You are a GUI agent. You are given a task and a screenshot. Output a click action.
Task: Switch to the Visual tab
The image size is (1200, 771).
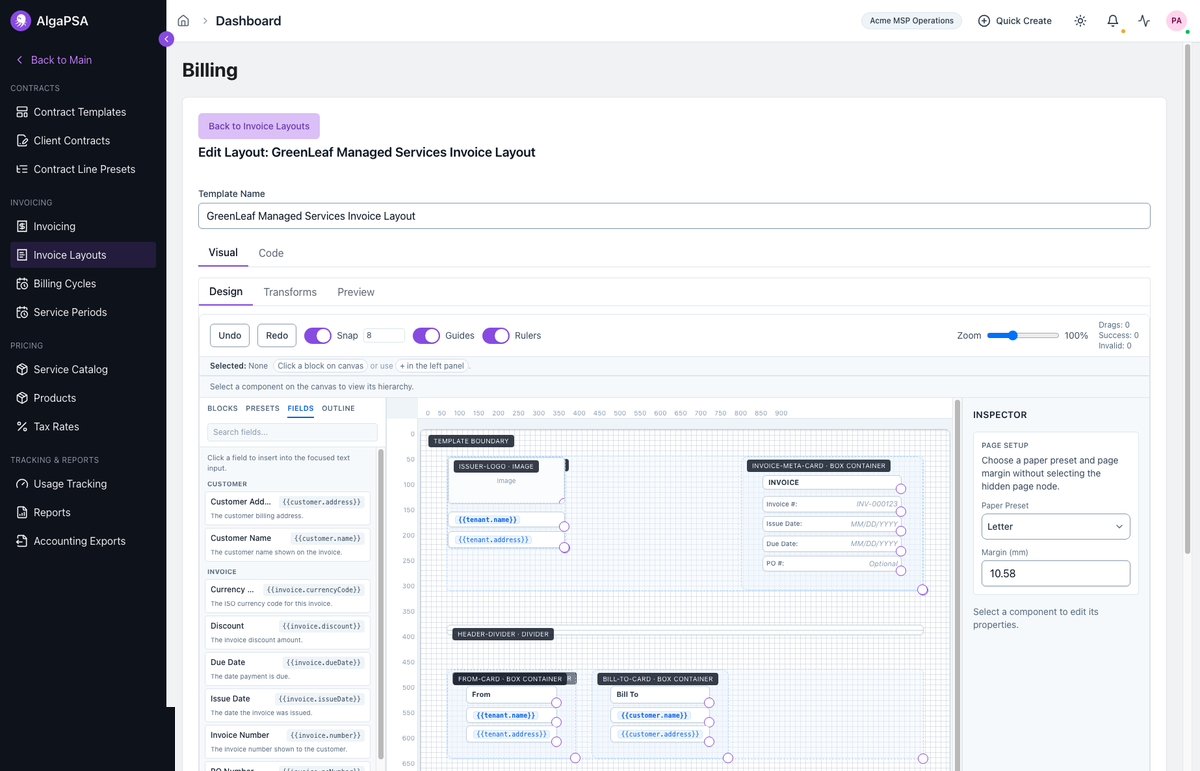[223, 253]
